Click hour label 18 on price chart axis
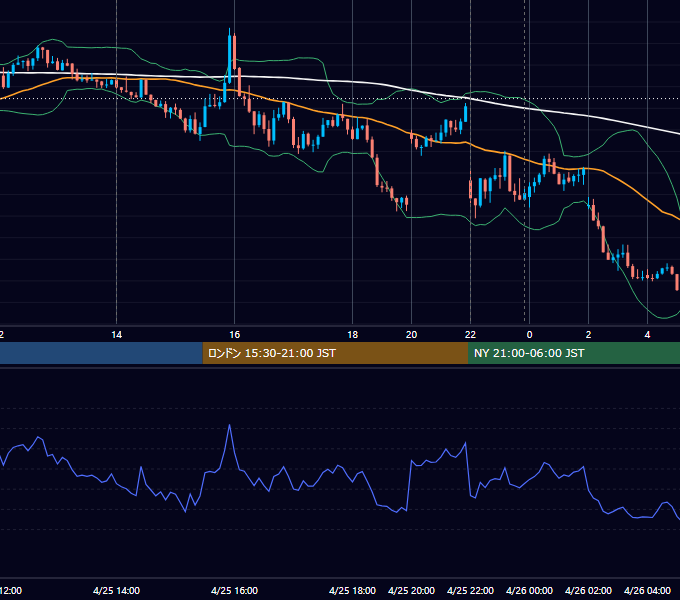The width and height of the screenshot is (680, 600). (353, 335)
